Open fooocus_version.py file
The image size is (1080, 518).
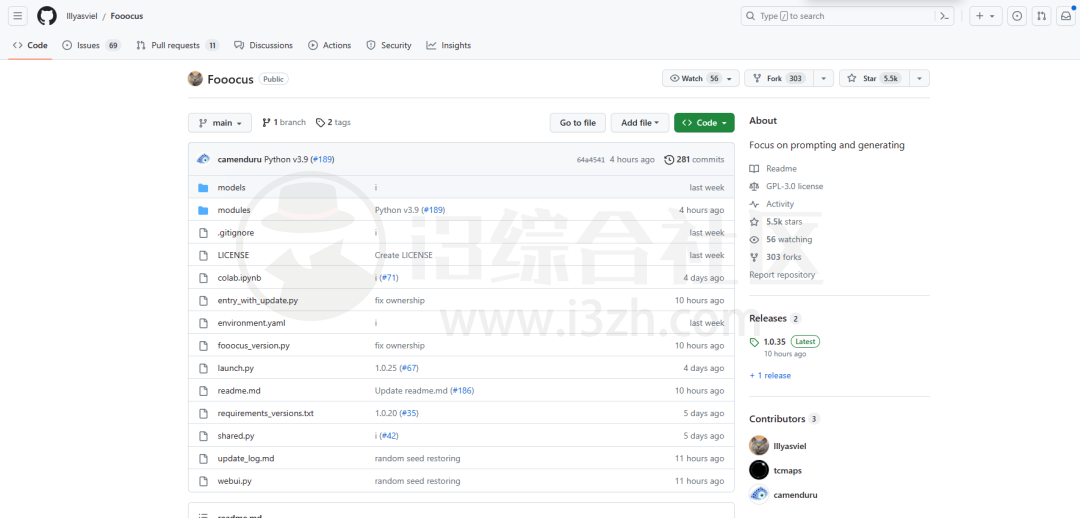[x=253, y=345]
